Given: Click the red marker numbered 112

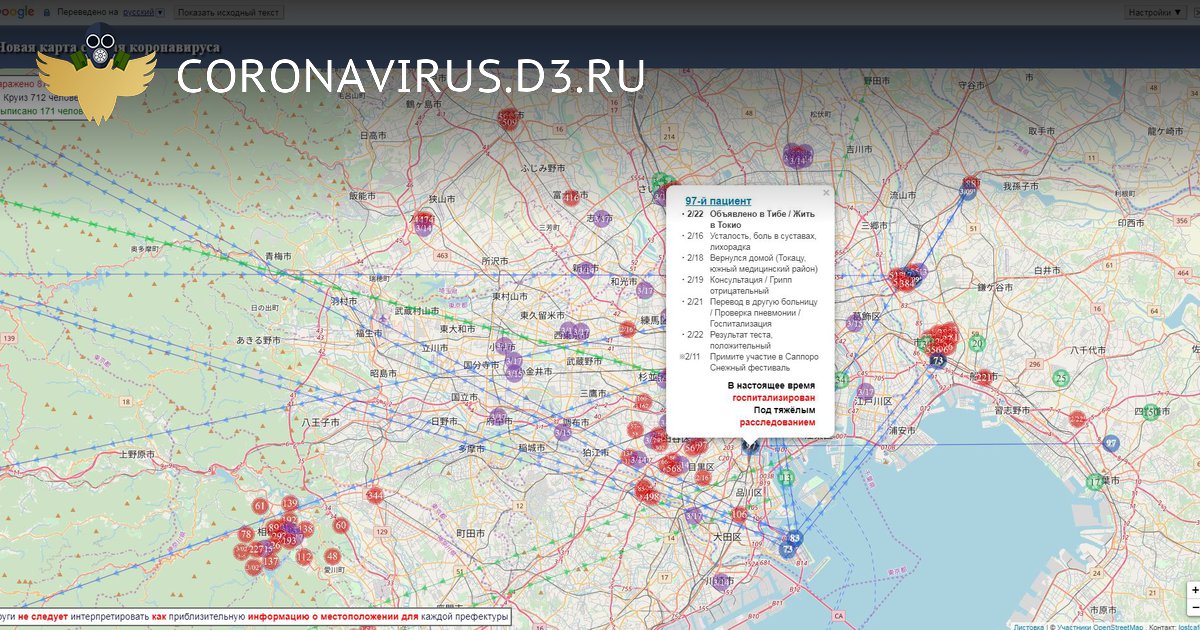Looking at the screenshot, I should pos(303,556).
